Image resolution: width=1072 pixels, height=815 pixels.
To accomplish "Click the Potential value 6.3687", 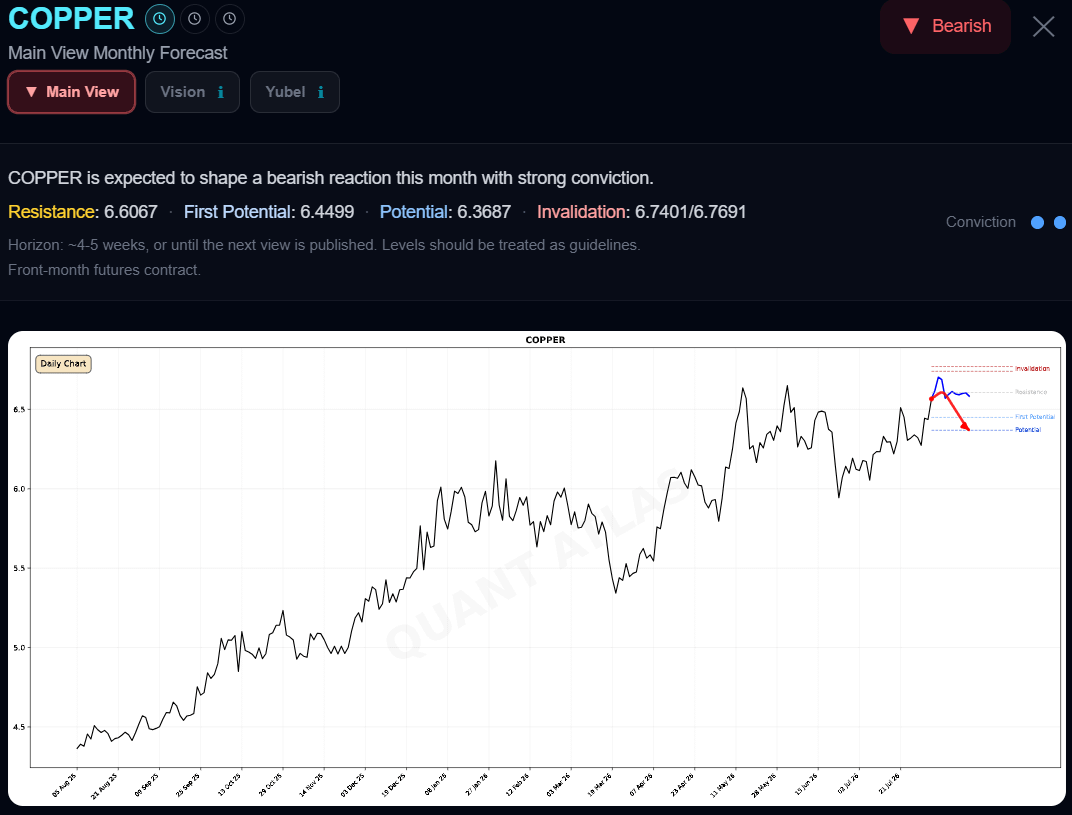I will pos(484,212).
